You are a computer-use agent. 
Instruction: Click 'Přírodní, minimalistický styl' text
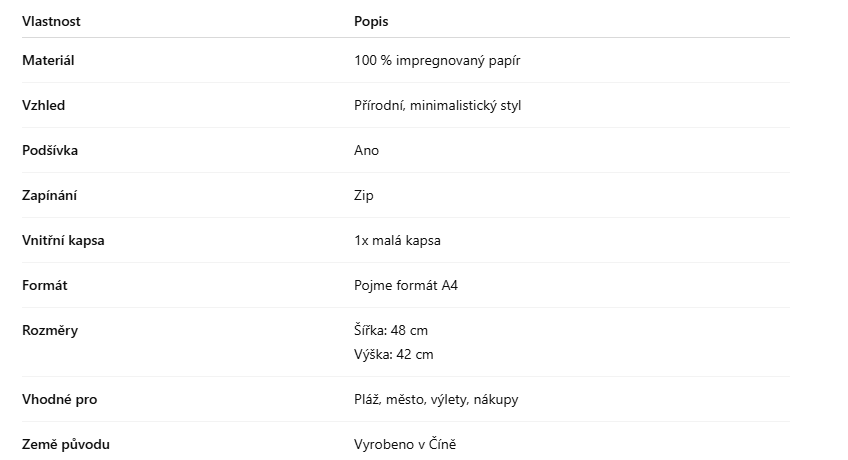coord(438,105)
